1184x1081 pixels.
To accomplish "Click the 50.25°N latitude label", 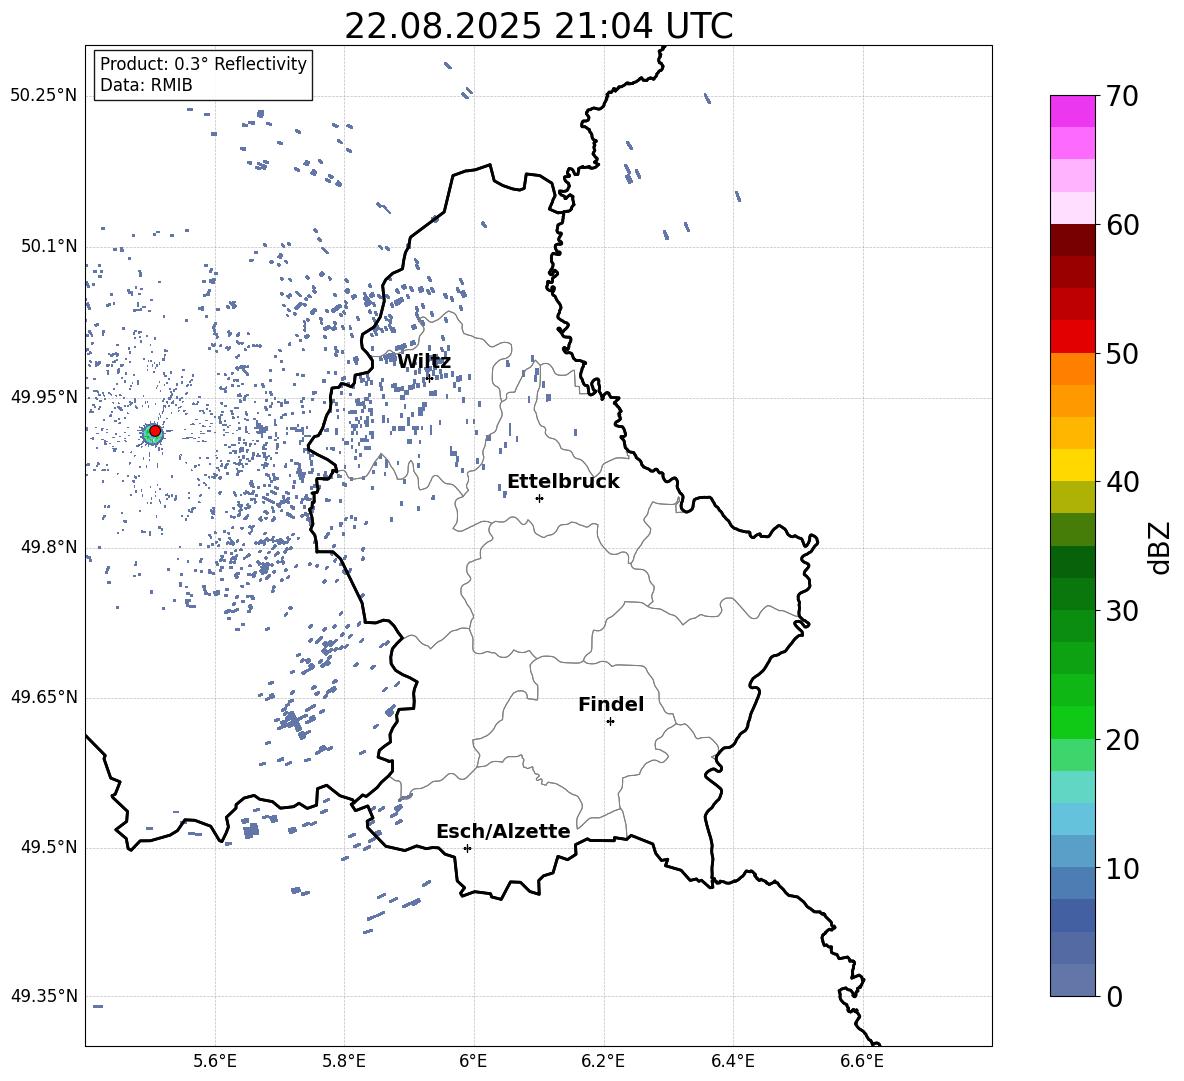I will (x=44, y=96).
